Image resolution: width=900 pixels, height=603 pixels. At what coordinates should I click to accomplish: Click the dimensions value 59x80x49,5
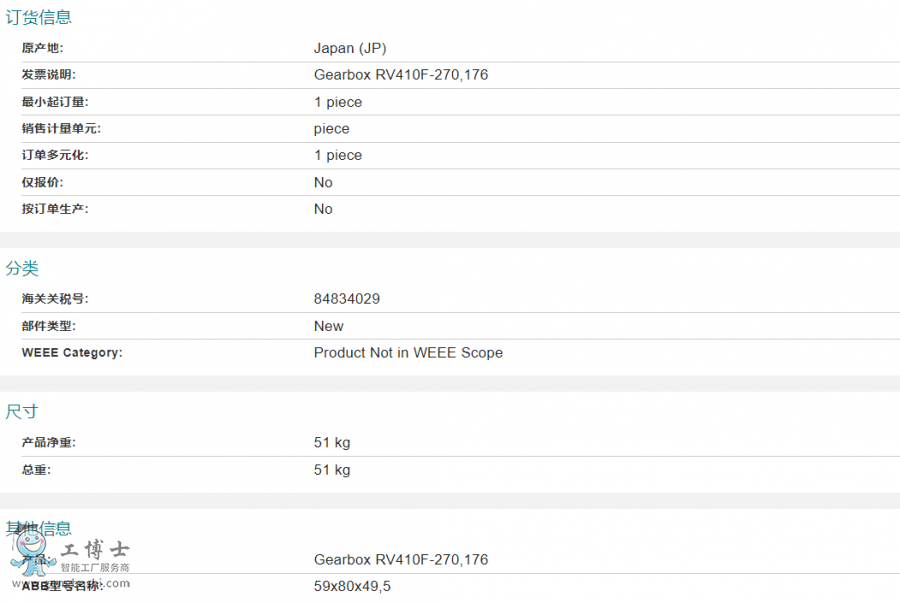352,586
